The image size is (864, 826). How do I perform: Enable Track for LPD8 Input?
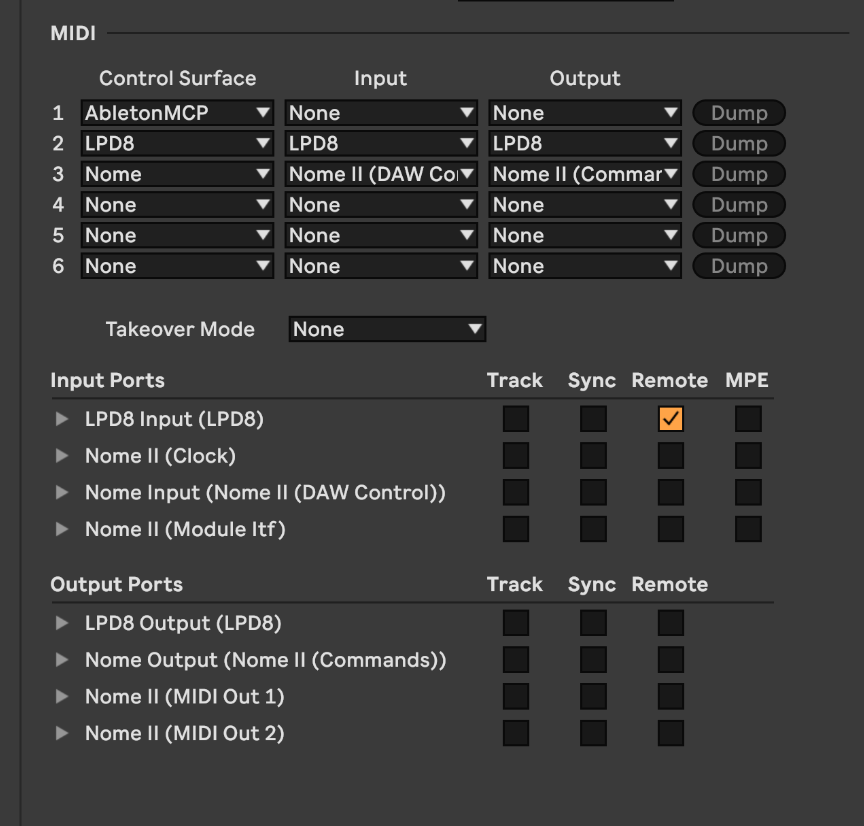(x=516, y=419)
